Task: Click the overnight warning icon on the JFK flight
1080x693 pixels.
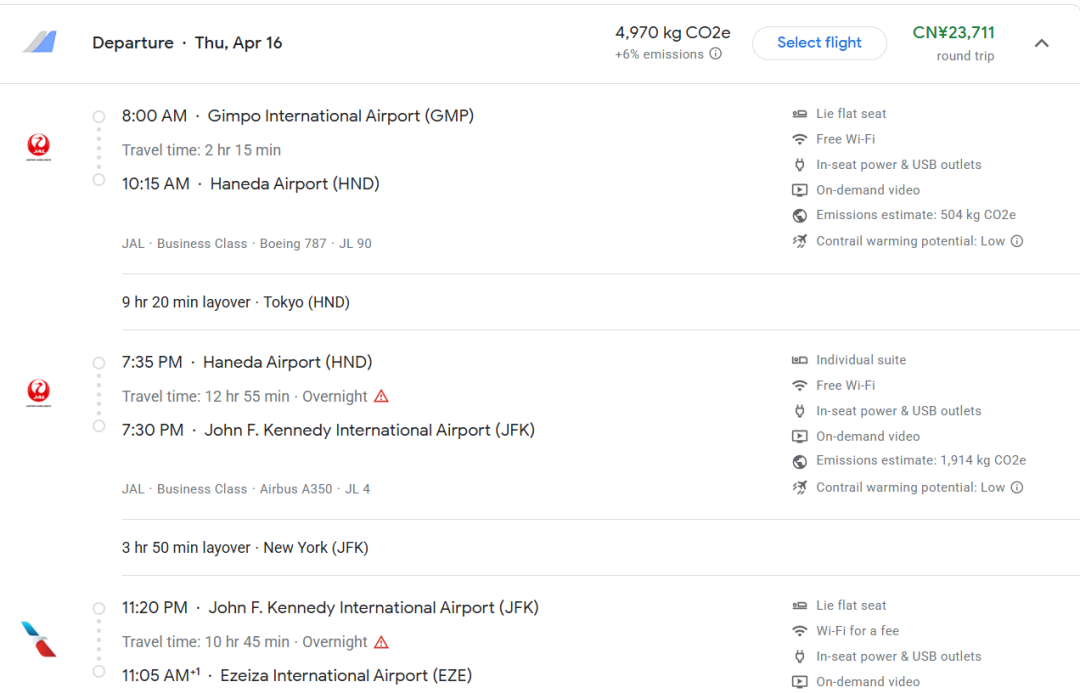Action: pyautogui.click(x=381, y=642)
